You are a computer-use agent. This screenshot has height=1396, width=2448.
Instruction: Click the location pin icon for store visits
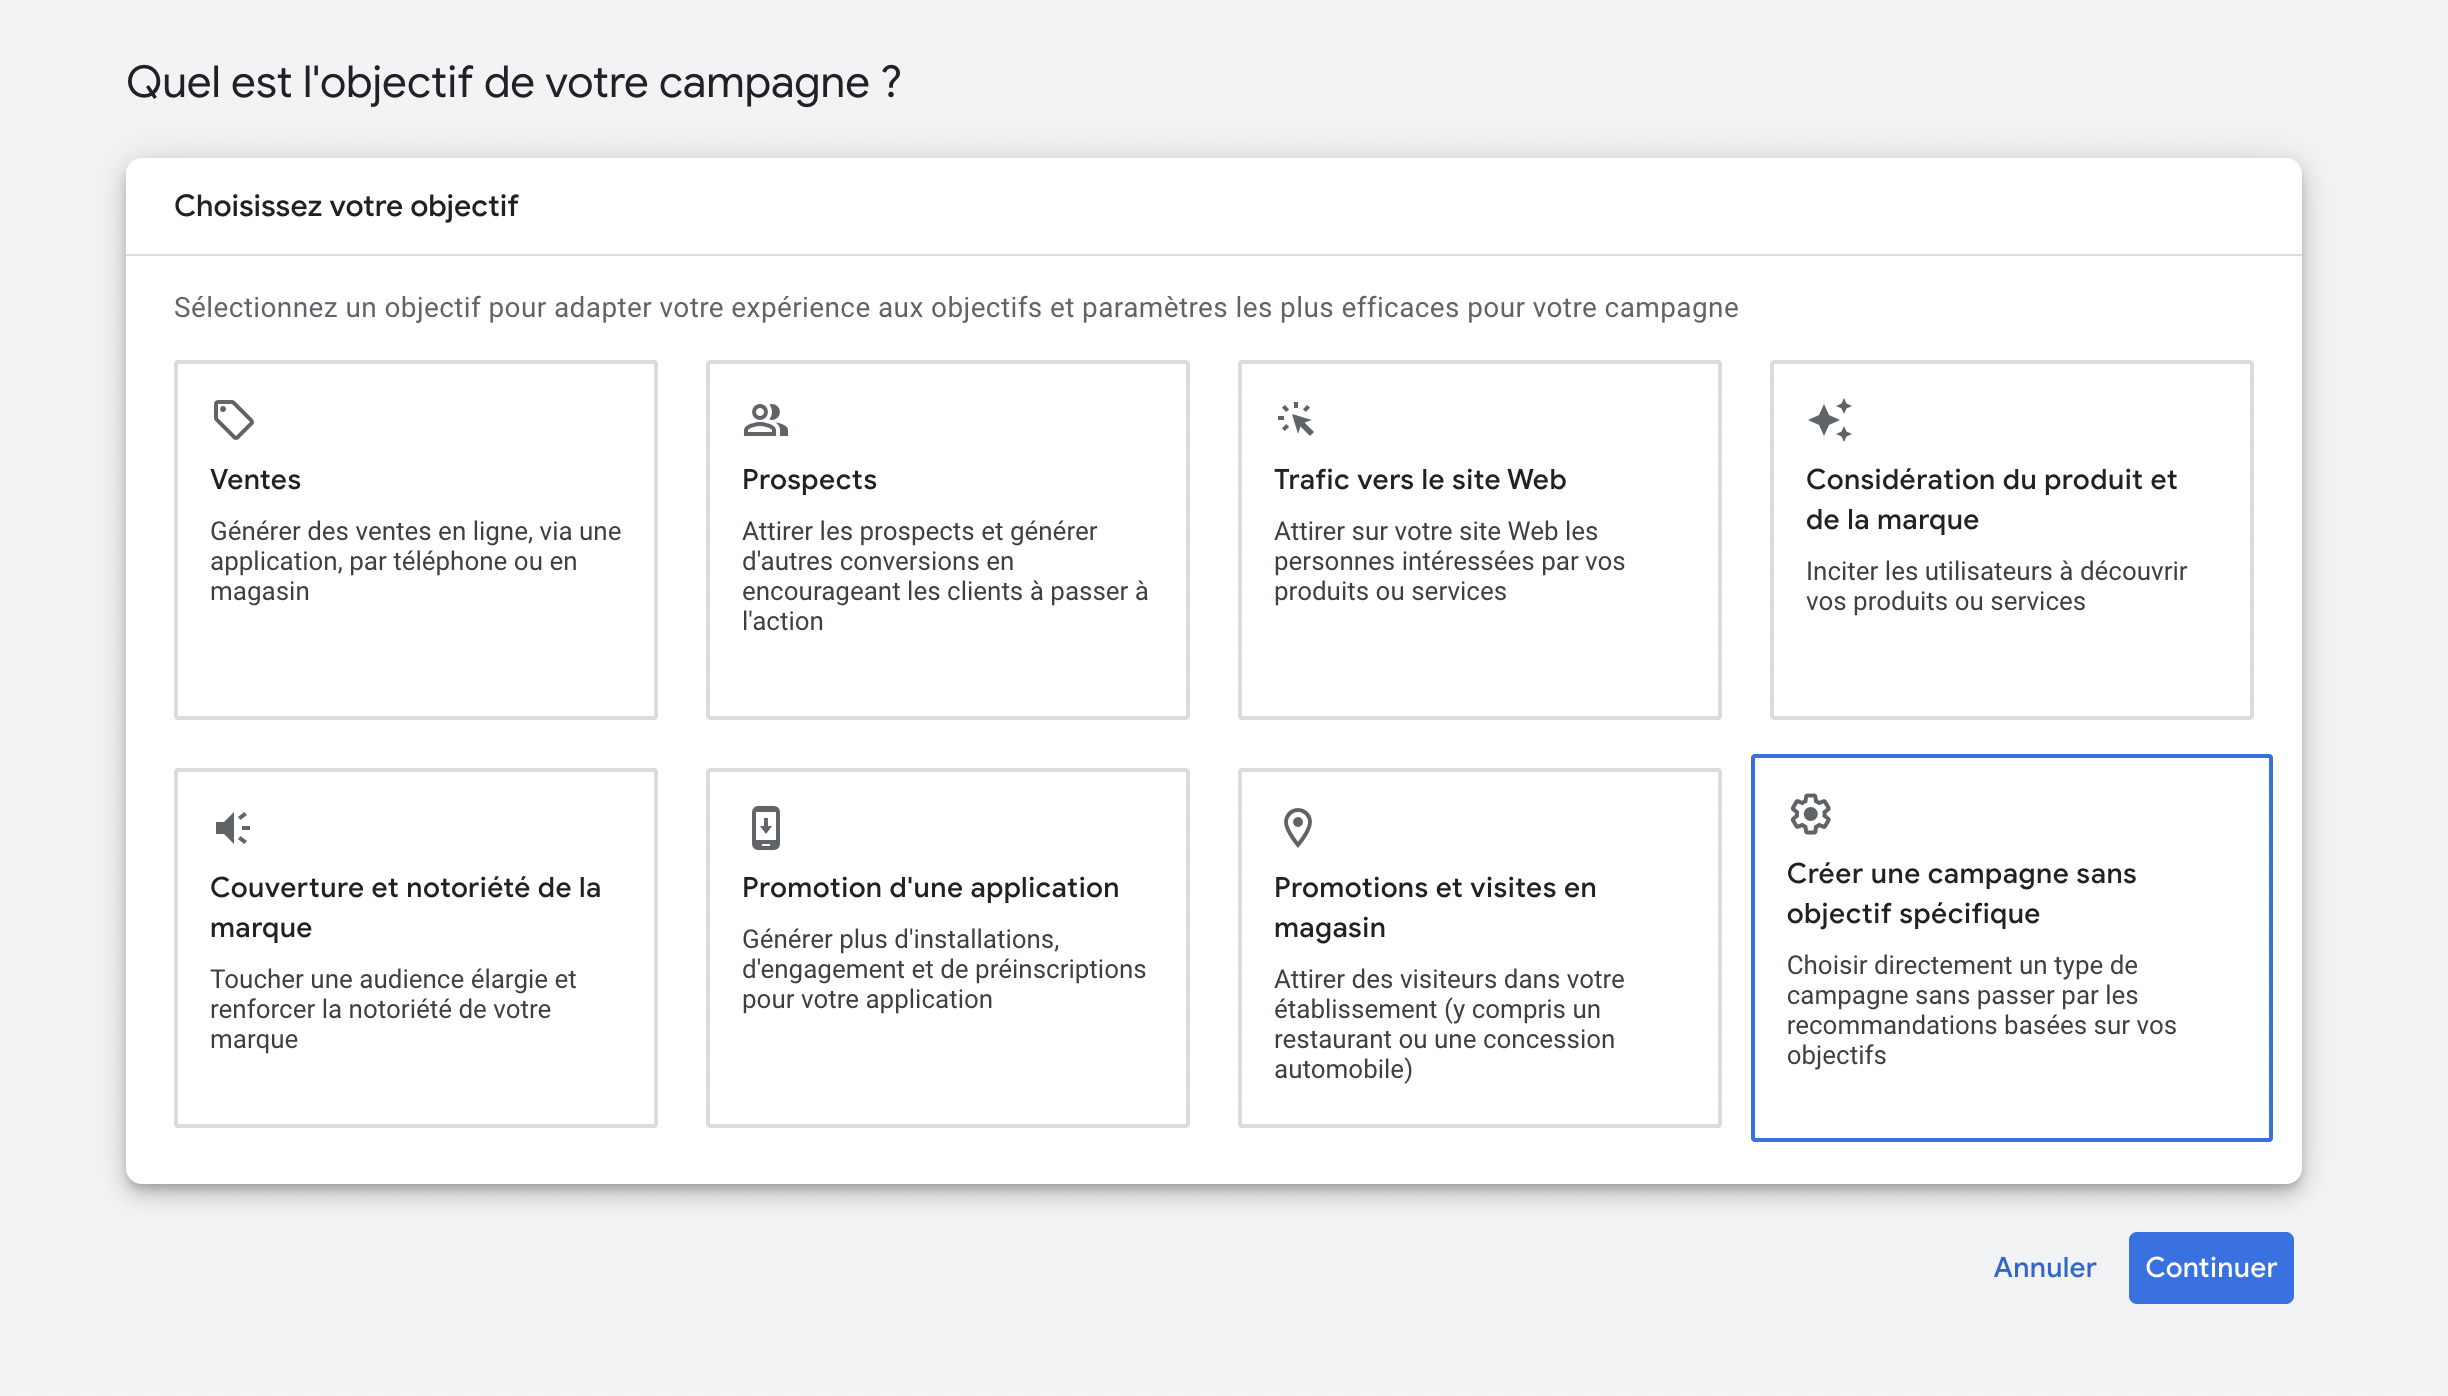click(x=1298, y=828)
